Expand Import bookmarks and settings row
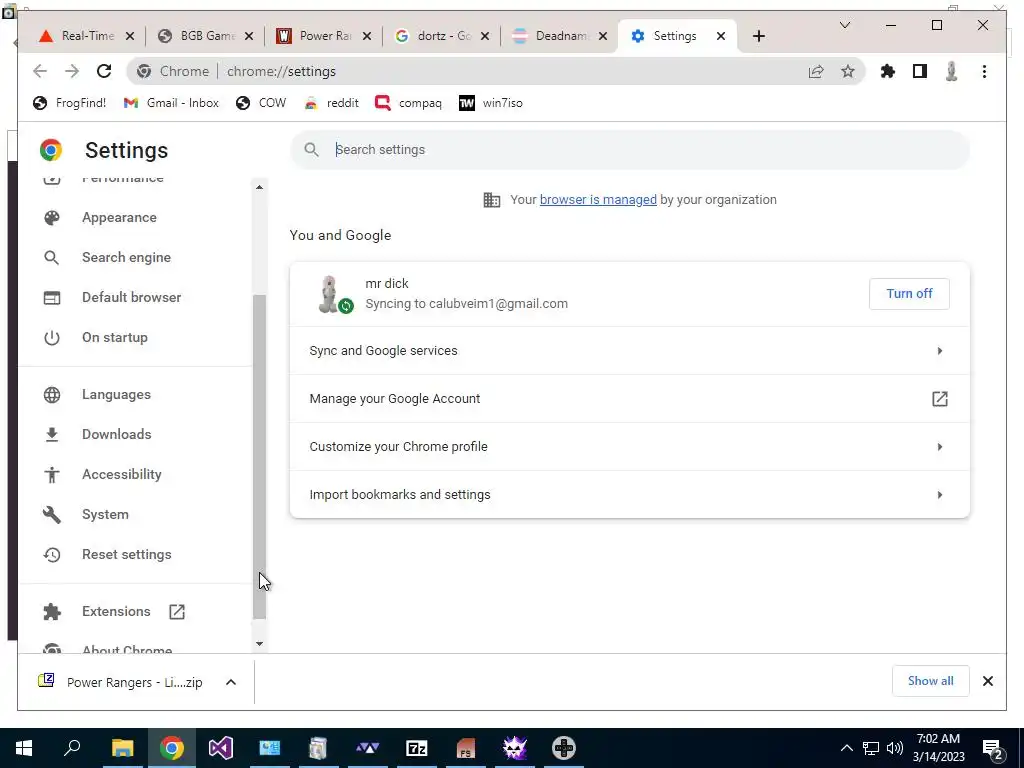The height and width of the screenshot is (768, 1024). pos(630,494)
